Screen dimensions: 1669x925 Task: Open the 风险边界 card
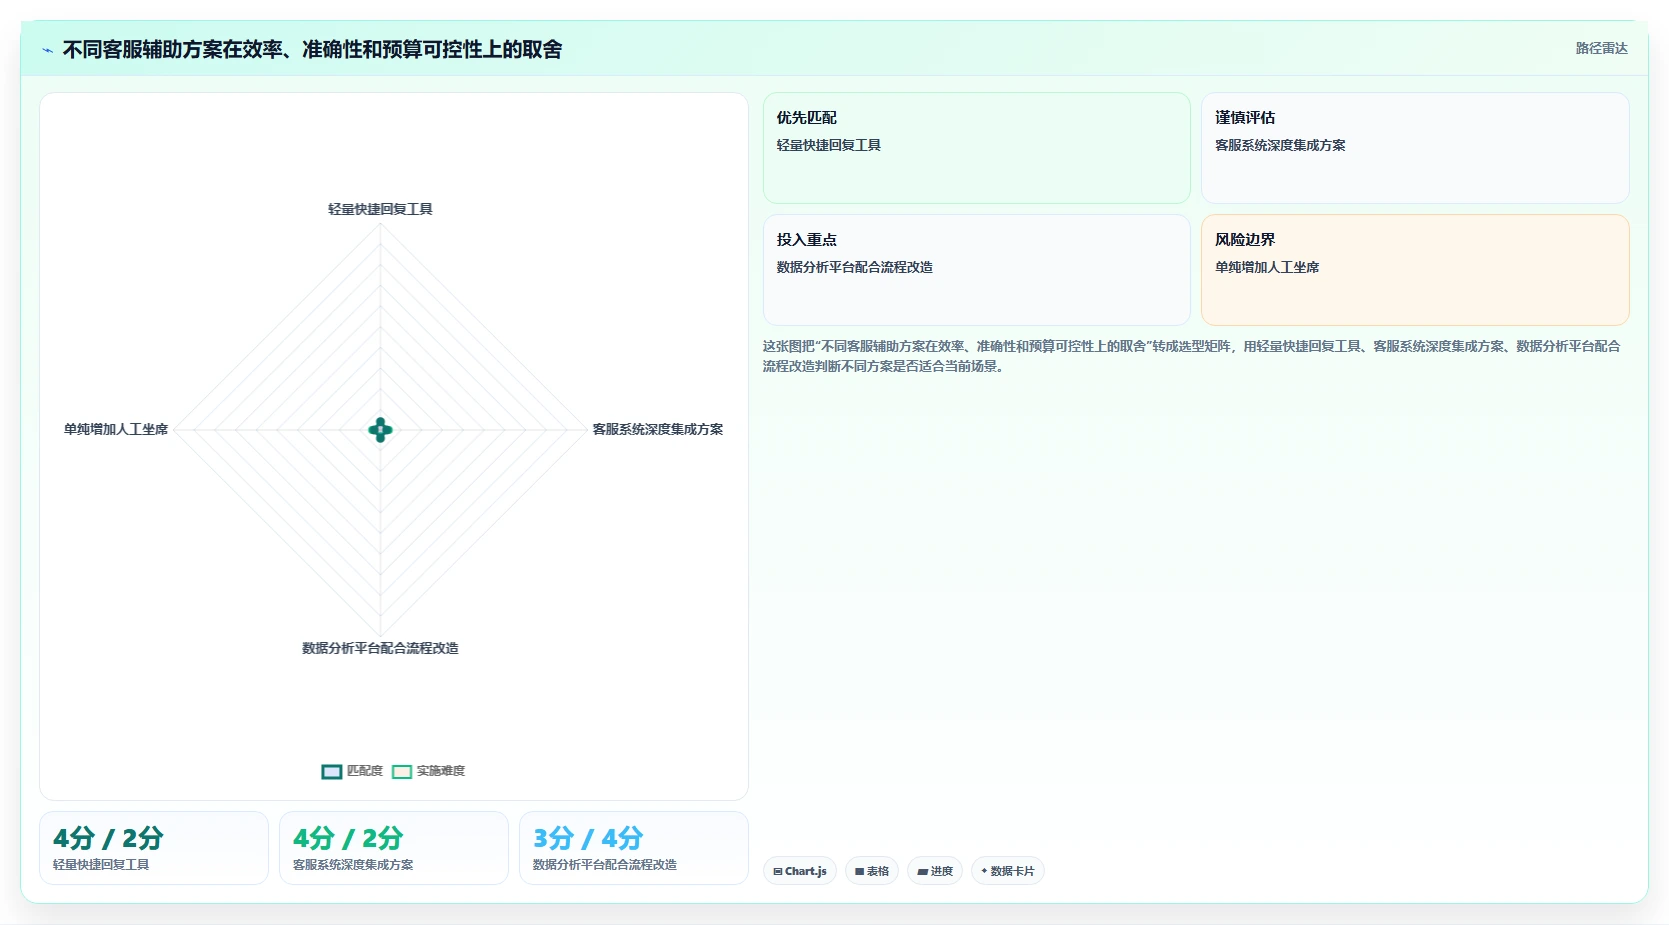coord(1415,270)
